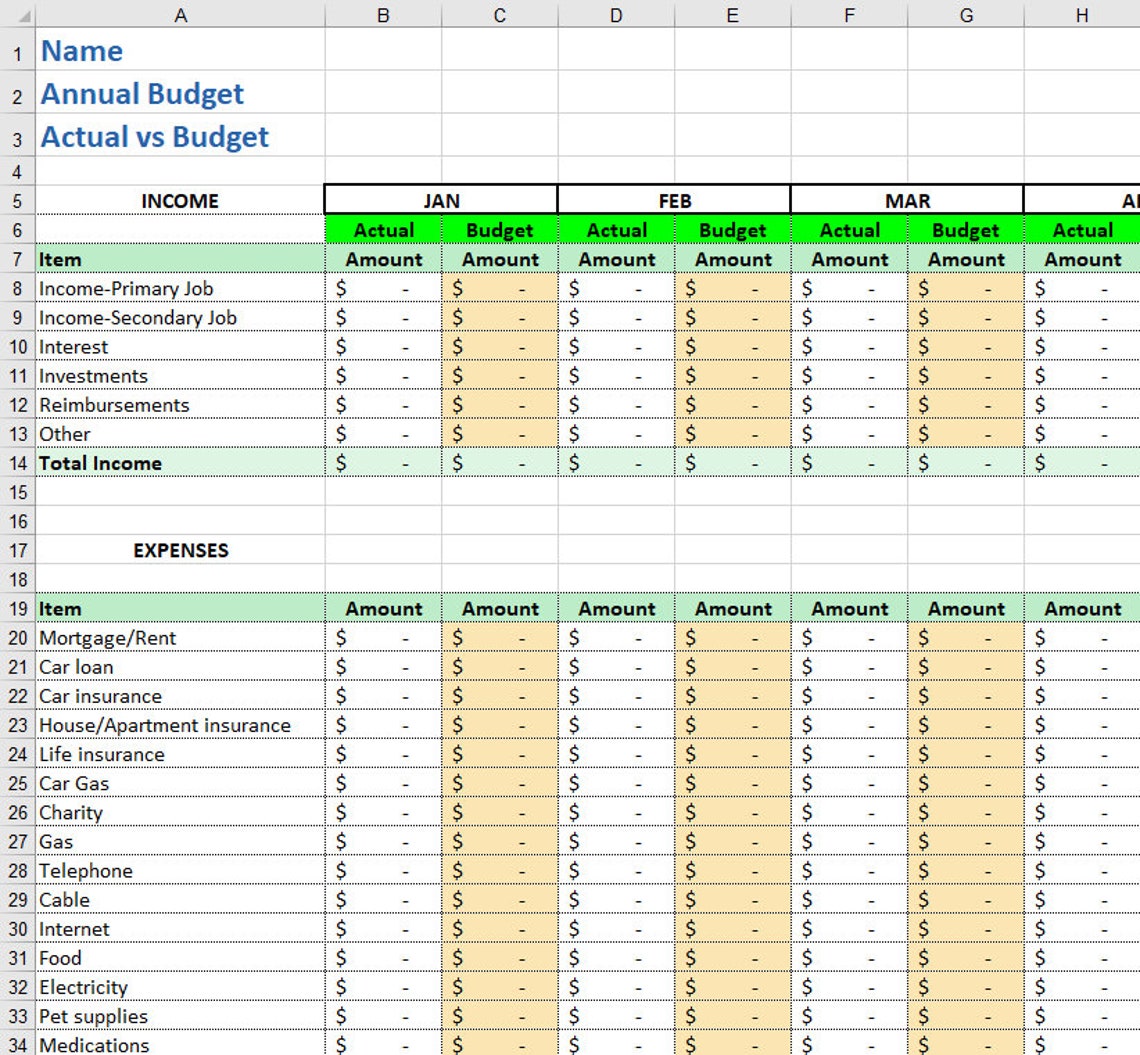Select the 'Other' income label
Viewport: 1140px width, 1055px height.
[x=180, y=433]
